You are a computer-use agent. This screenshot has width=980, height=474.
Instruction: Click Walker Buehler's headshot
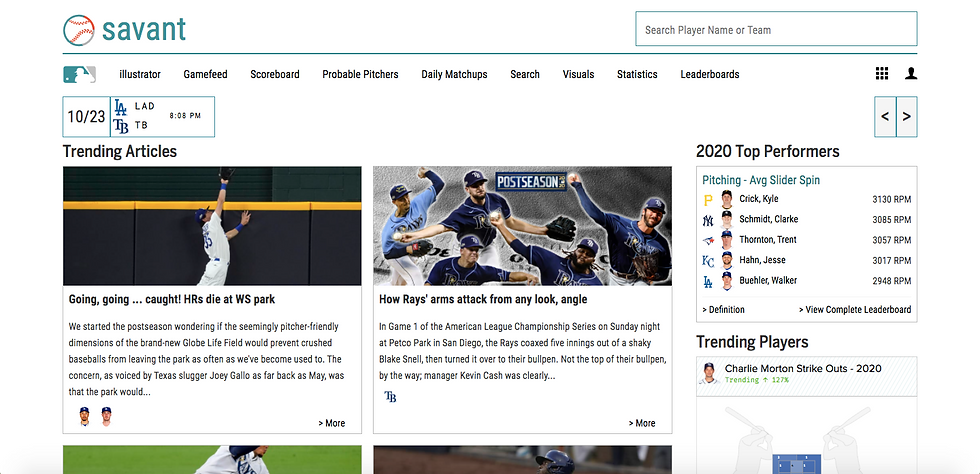(x=726, y=281)
